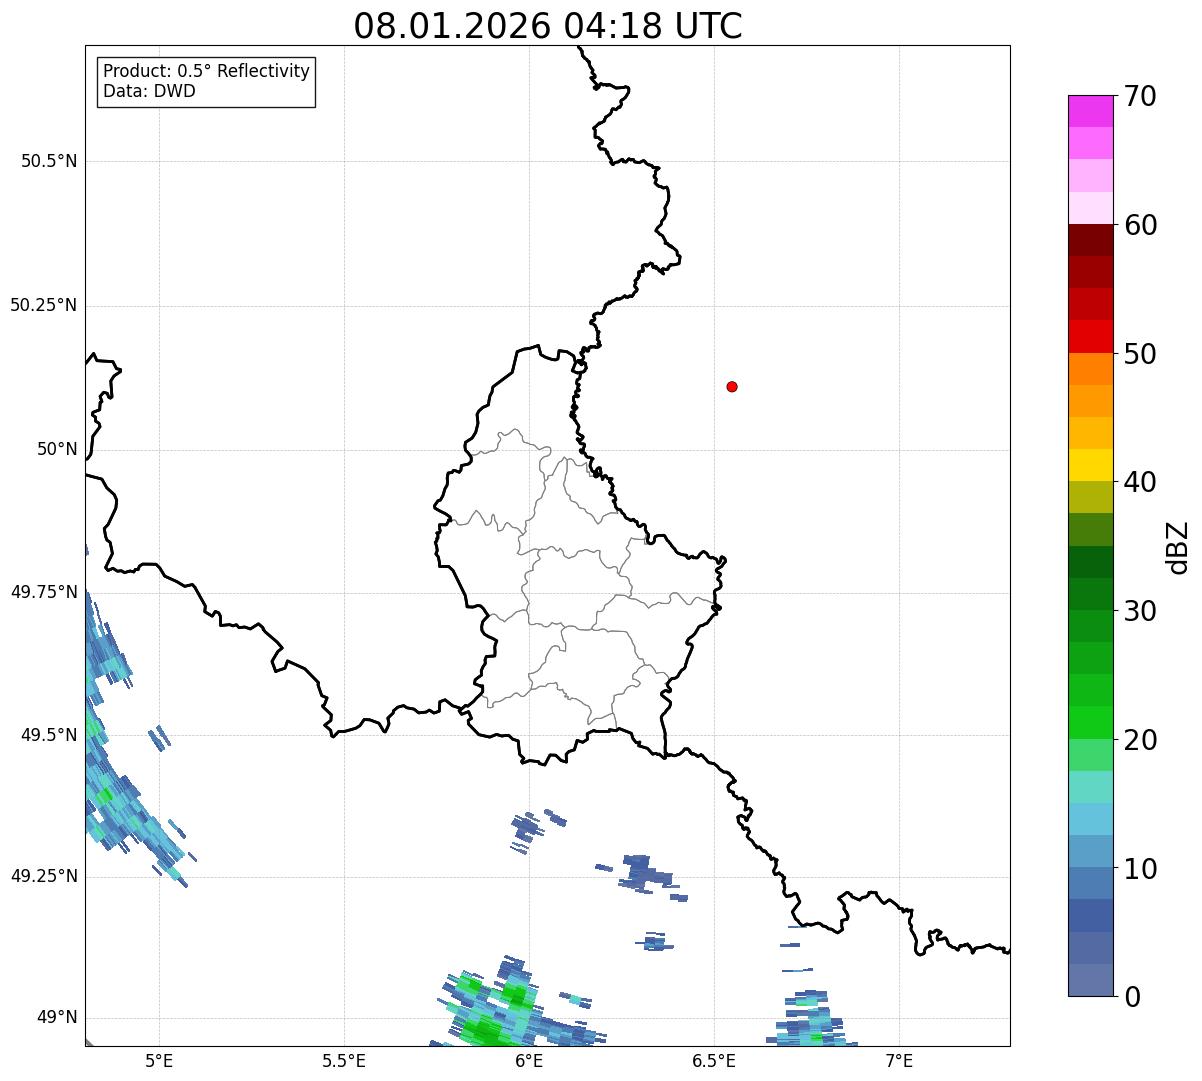Viewport: 1202px width, 1081px height.
Task: Click the 49.5°N latitude label
Action: point(49,735)
